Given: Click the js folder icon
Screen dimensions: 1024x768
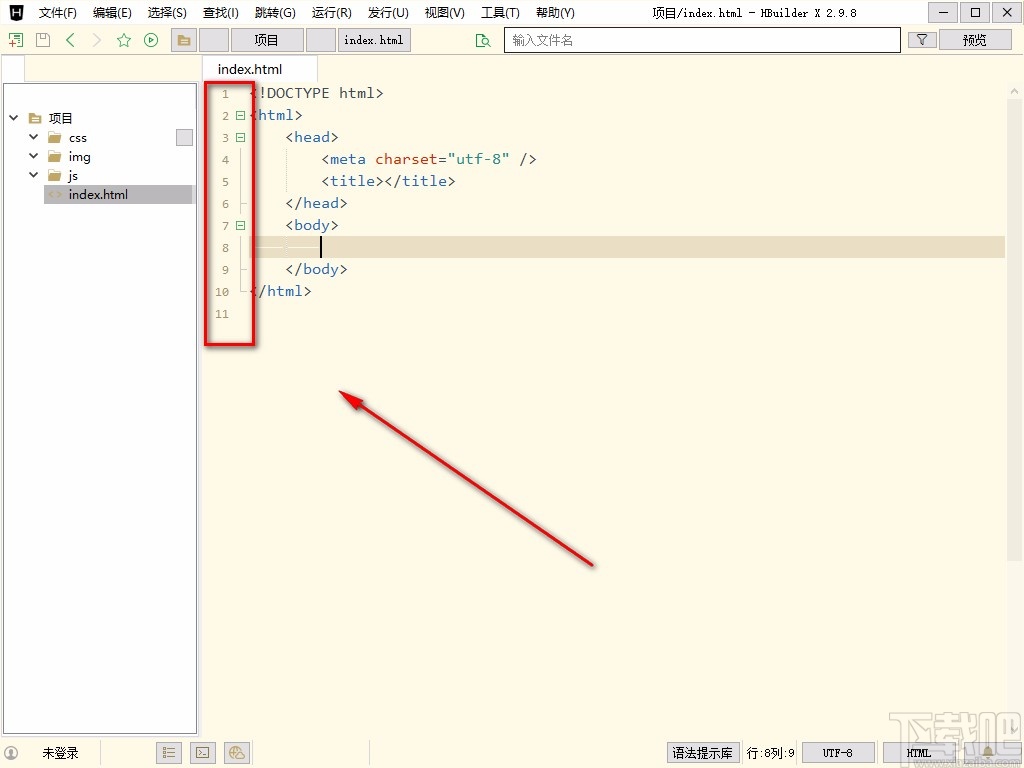Looking at the screenshot, I should pyautogui.click(x=55, y=176).
